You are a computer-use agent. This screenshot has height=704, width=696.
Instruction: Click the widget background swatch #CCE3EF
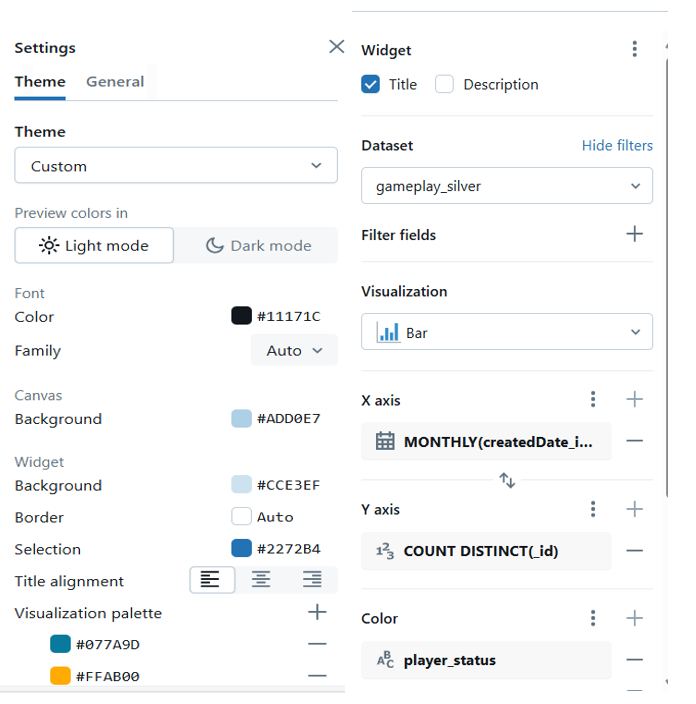tap(241, 485)
